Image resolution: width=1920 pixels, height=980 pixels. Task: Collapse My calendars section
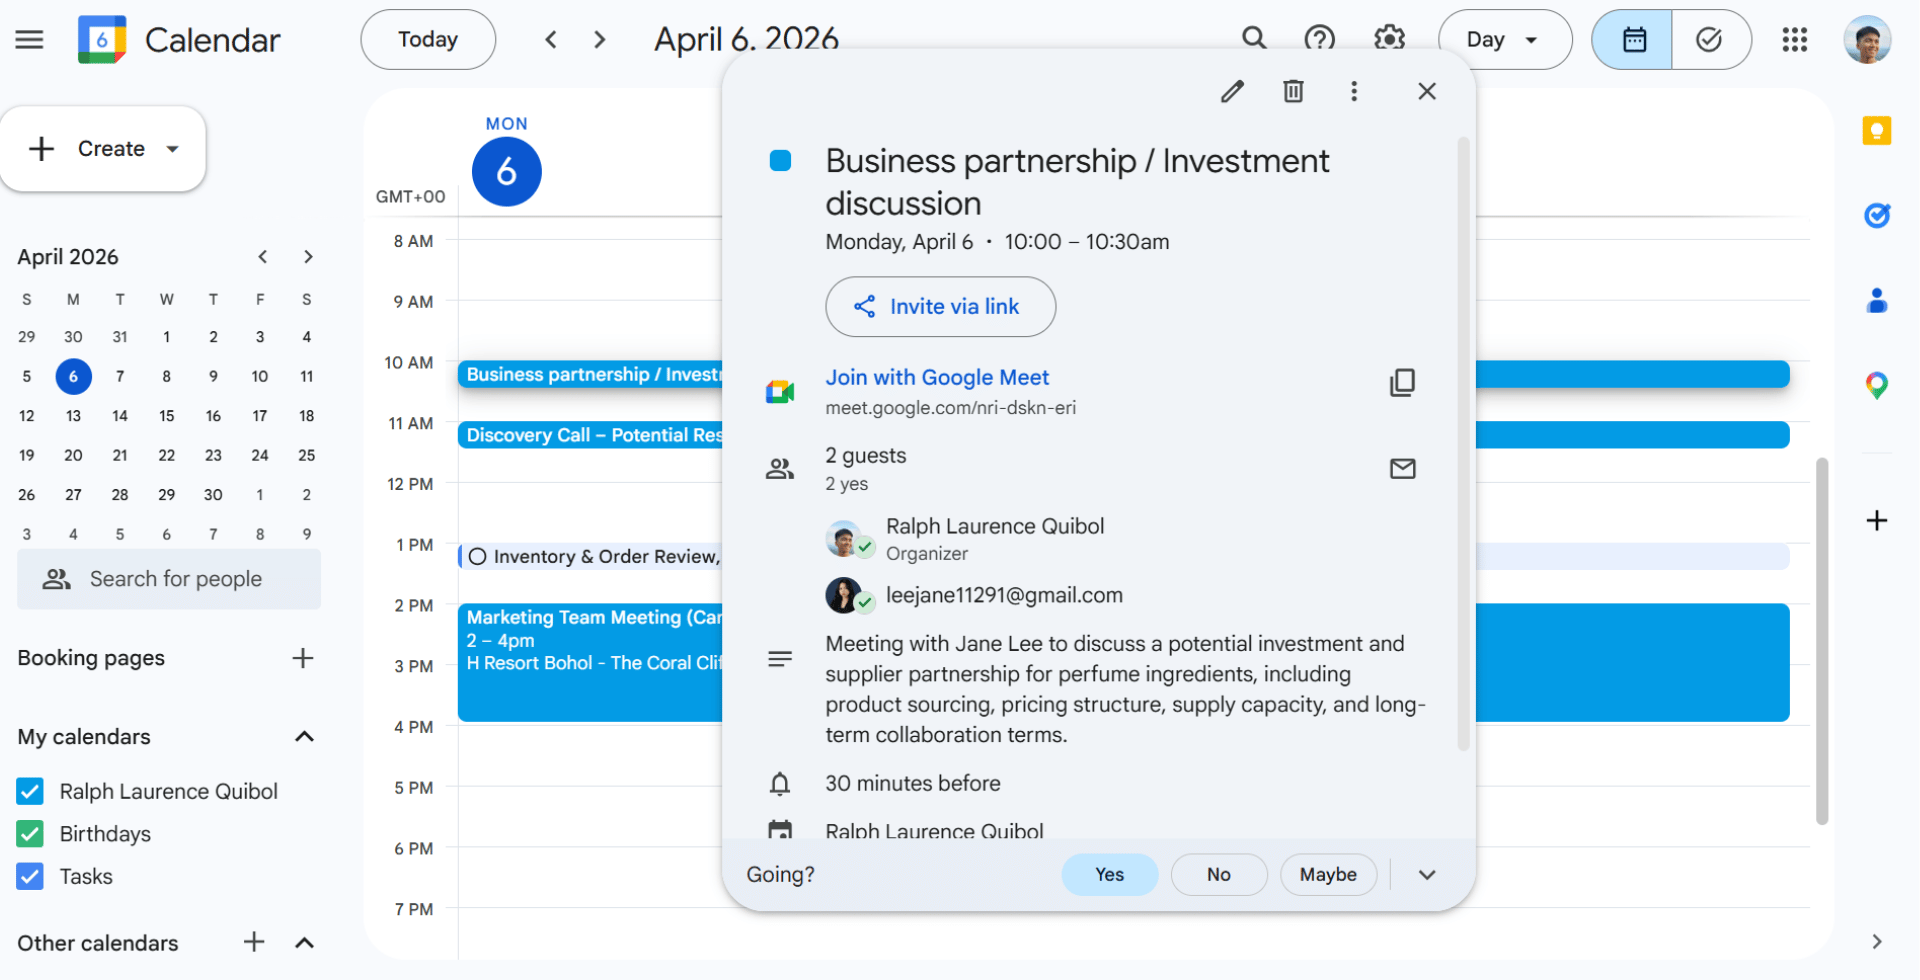[305, 737]
